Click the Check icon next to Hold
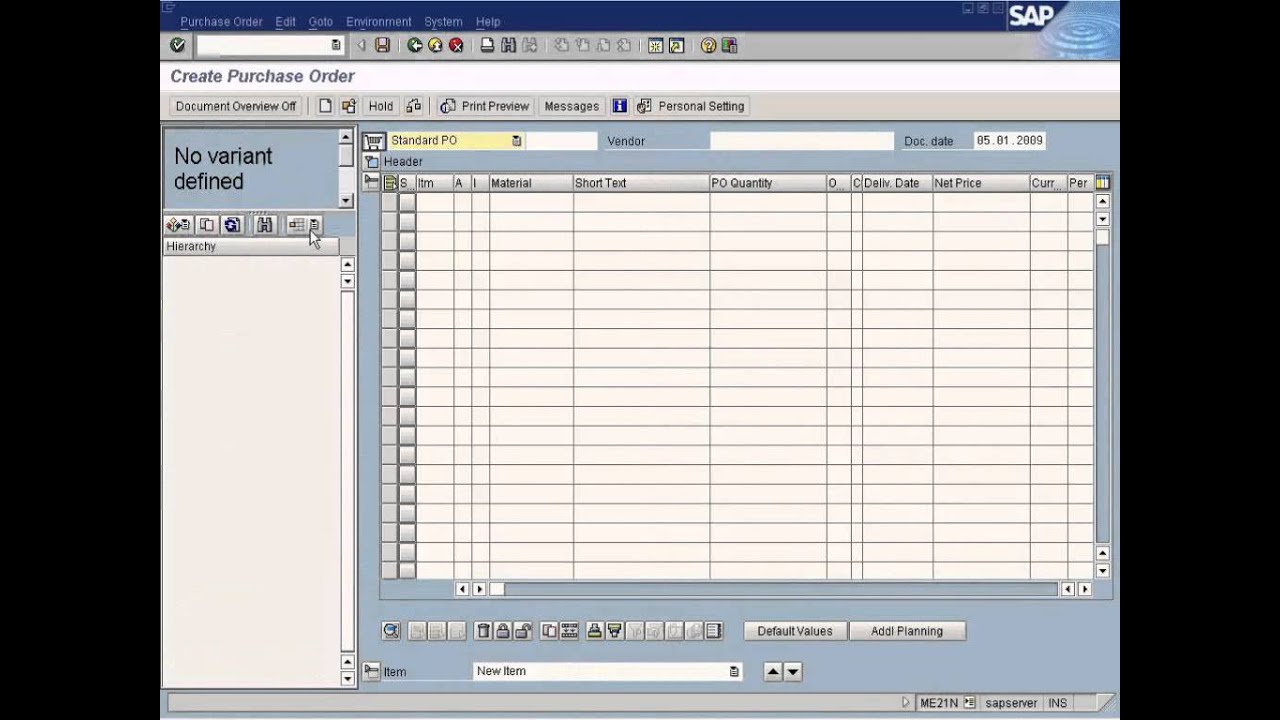This screenshot has width=1280, height=720. [x=414, y=106]
